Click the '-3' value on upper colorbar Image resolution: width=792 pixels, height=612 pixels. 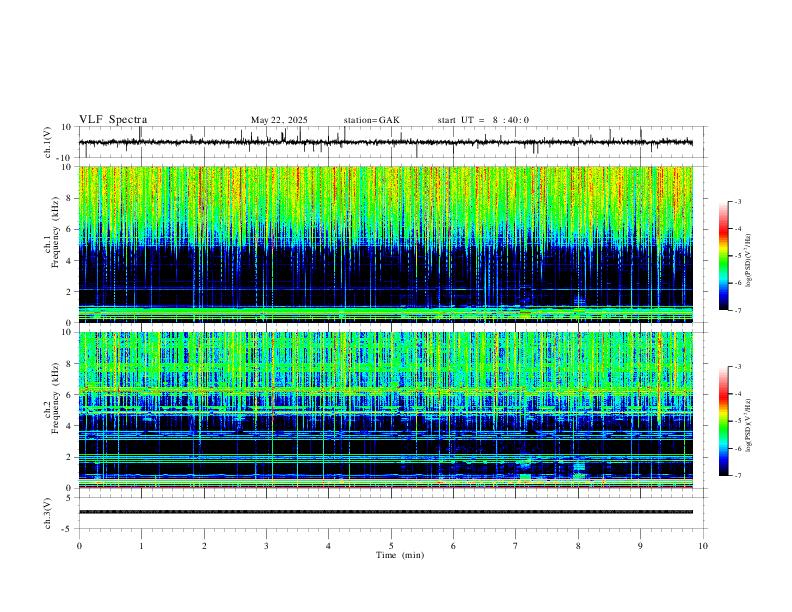[x=737, y=201]
